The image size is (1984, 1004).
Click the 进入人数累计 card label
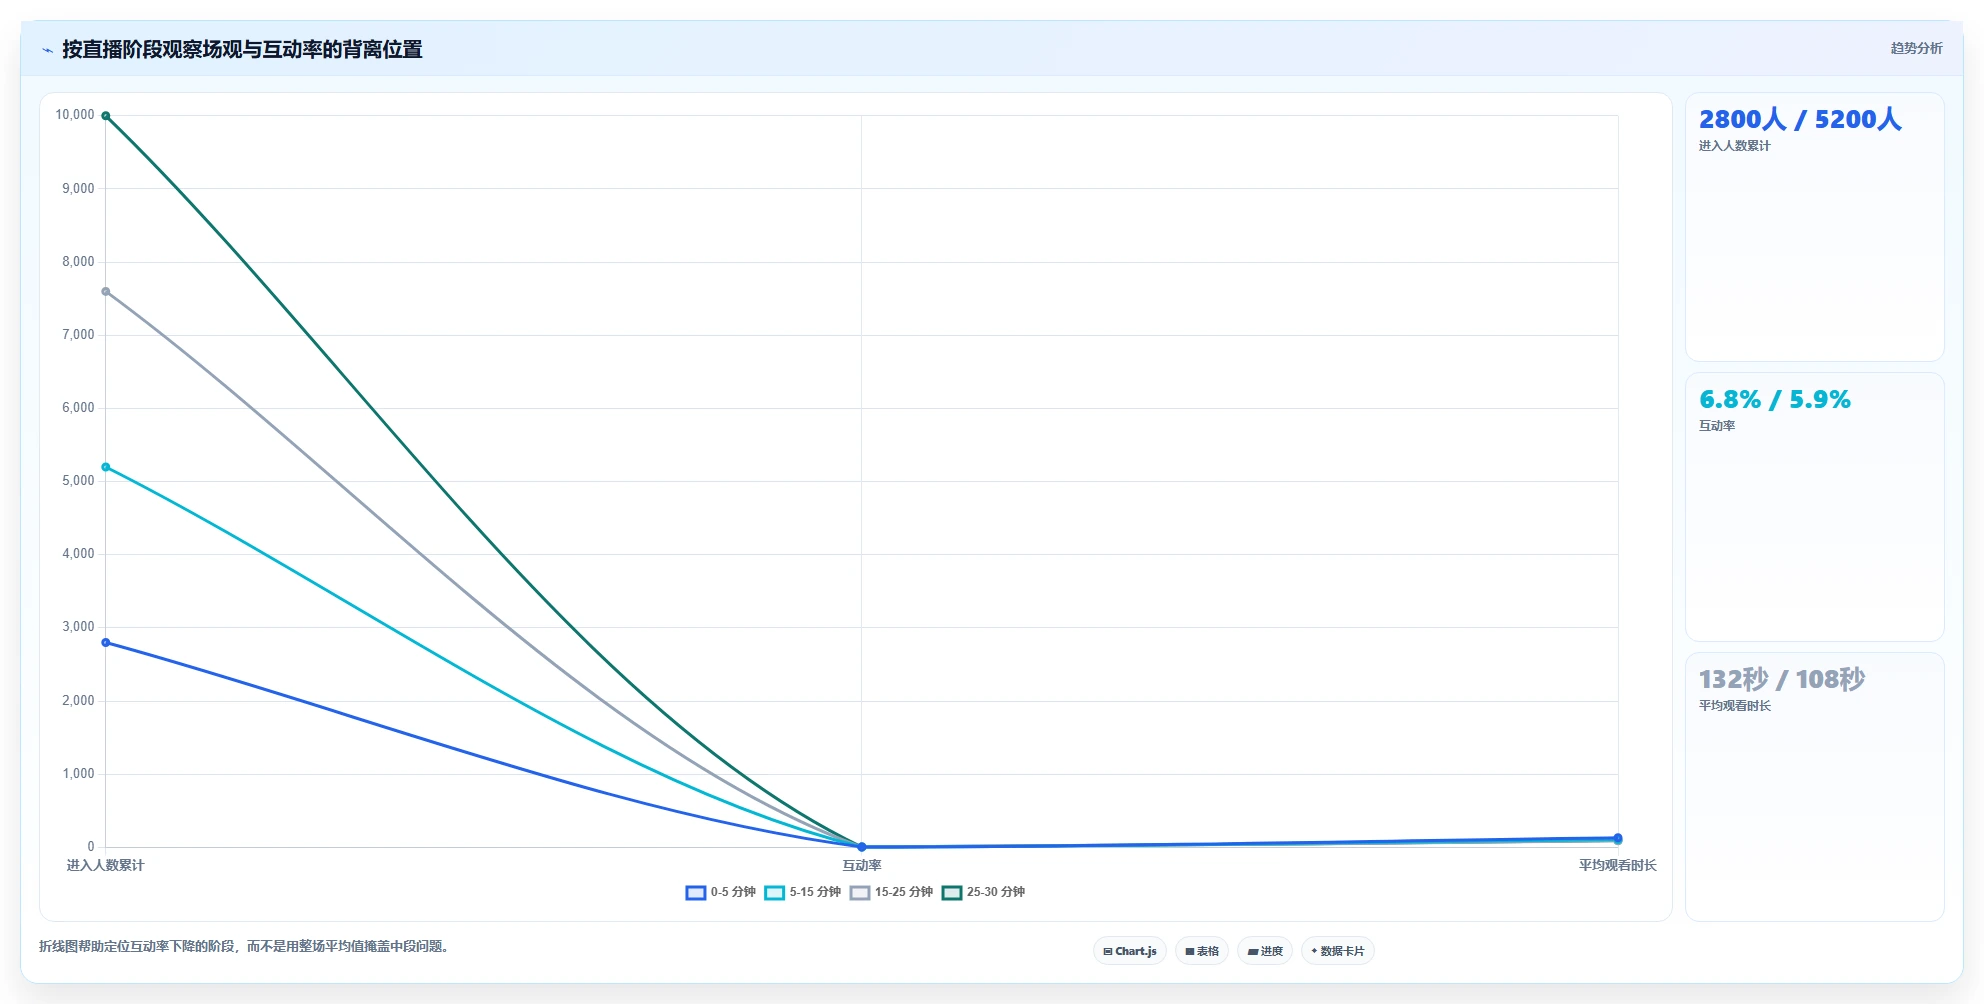[x=1734, y=146]
